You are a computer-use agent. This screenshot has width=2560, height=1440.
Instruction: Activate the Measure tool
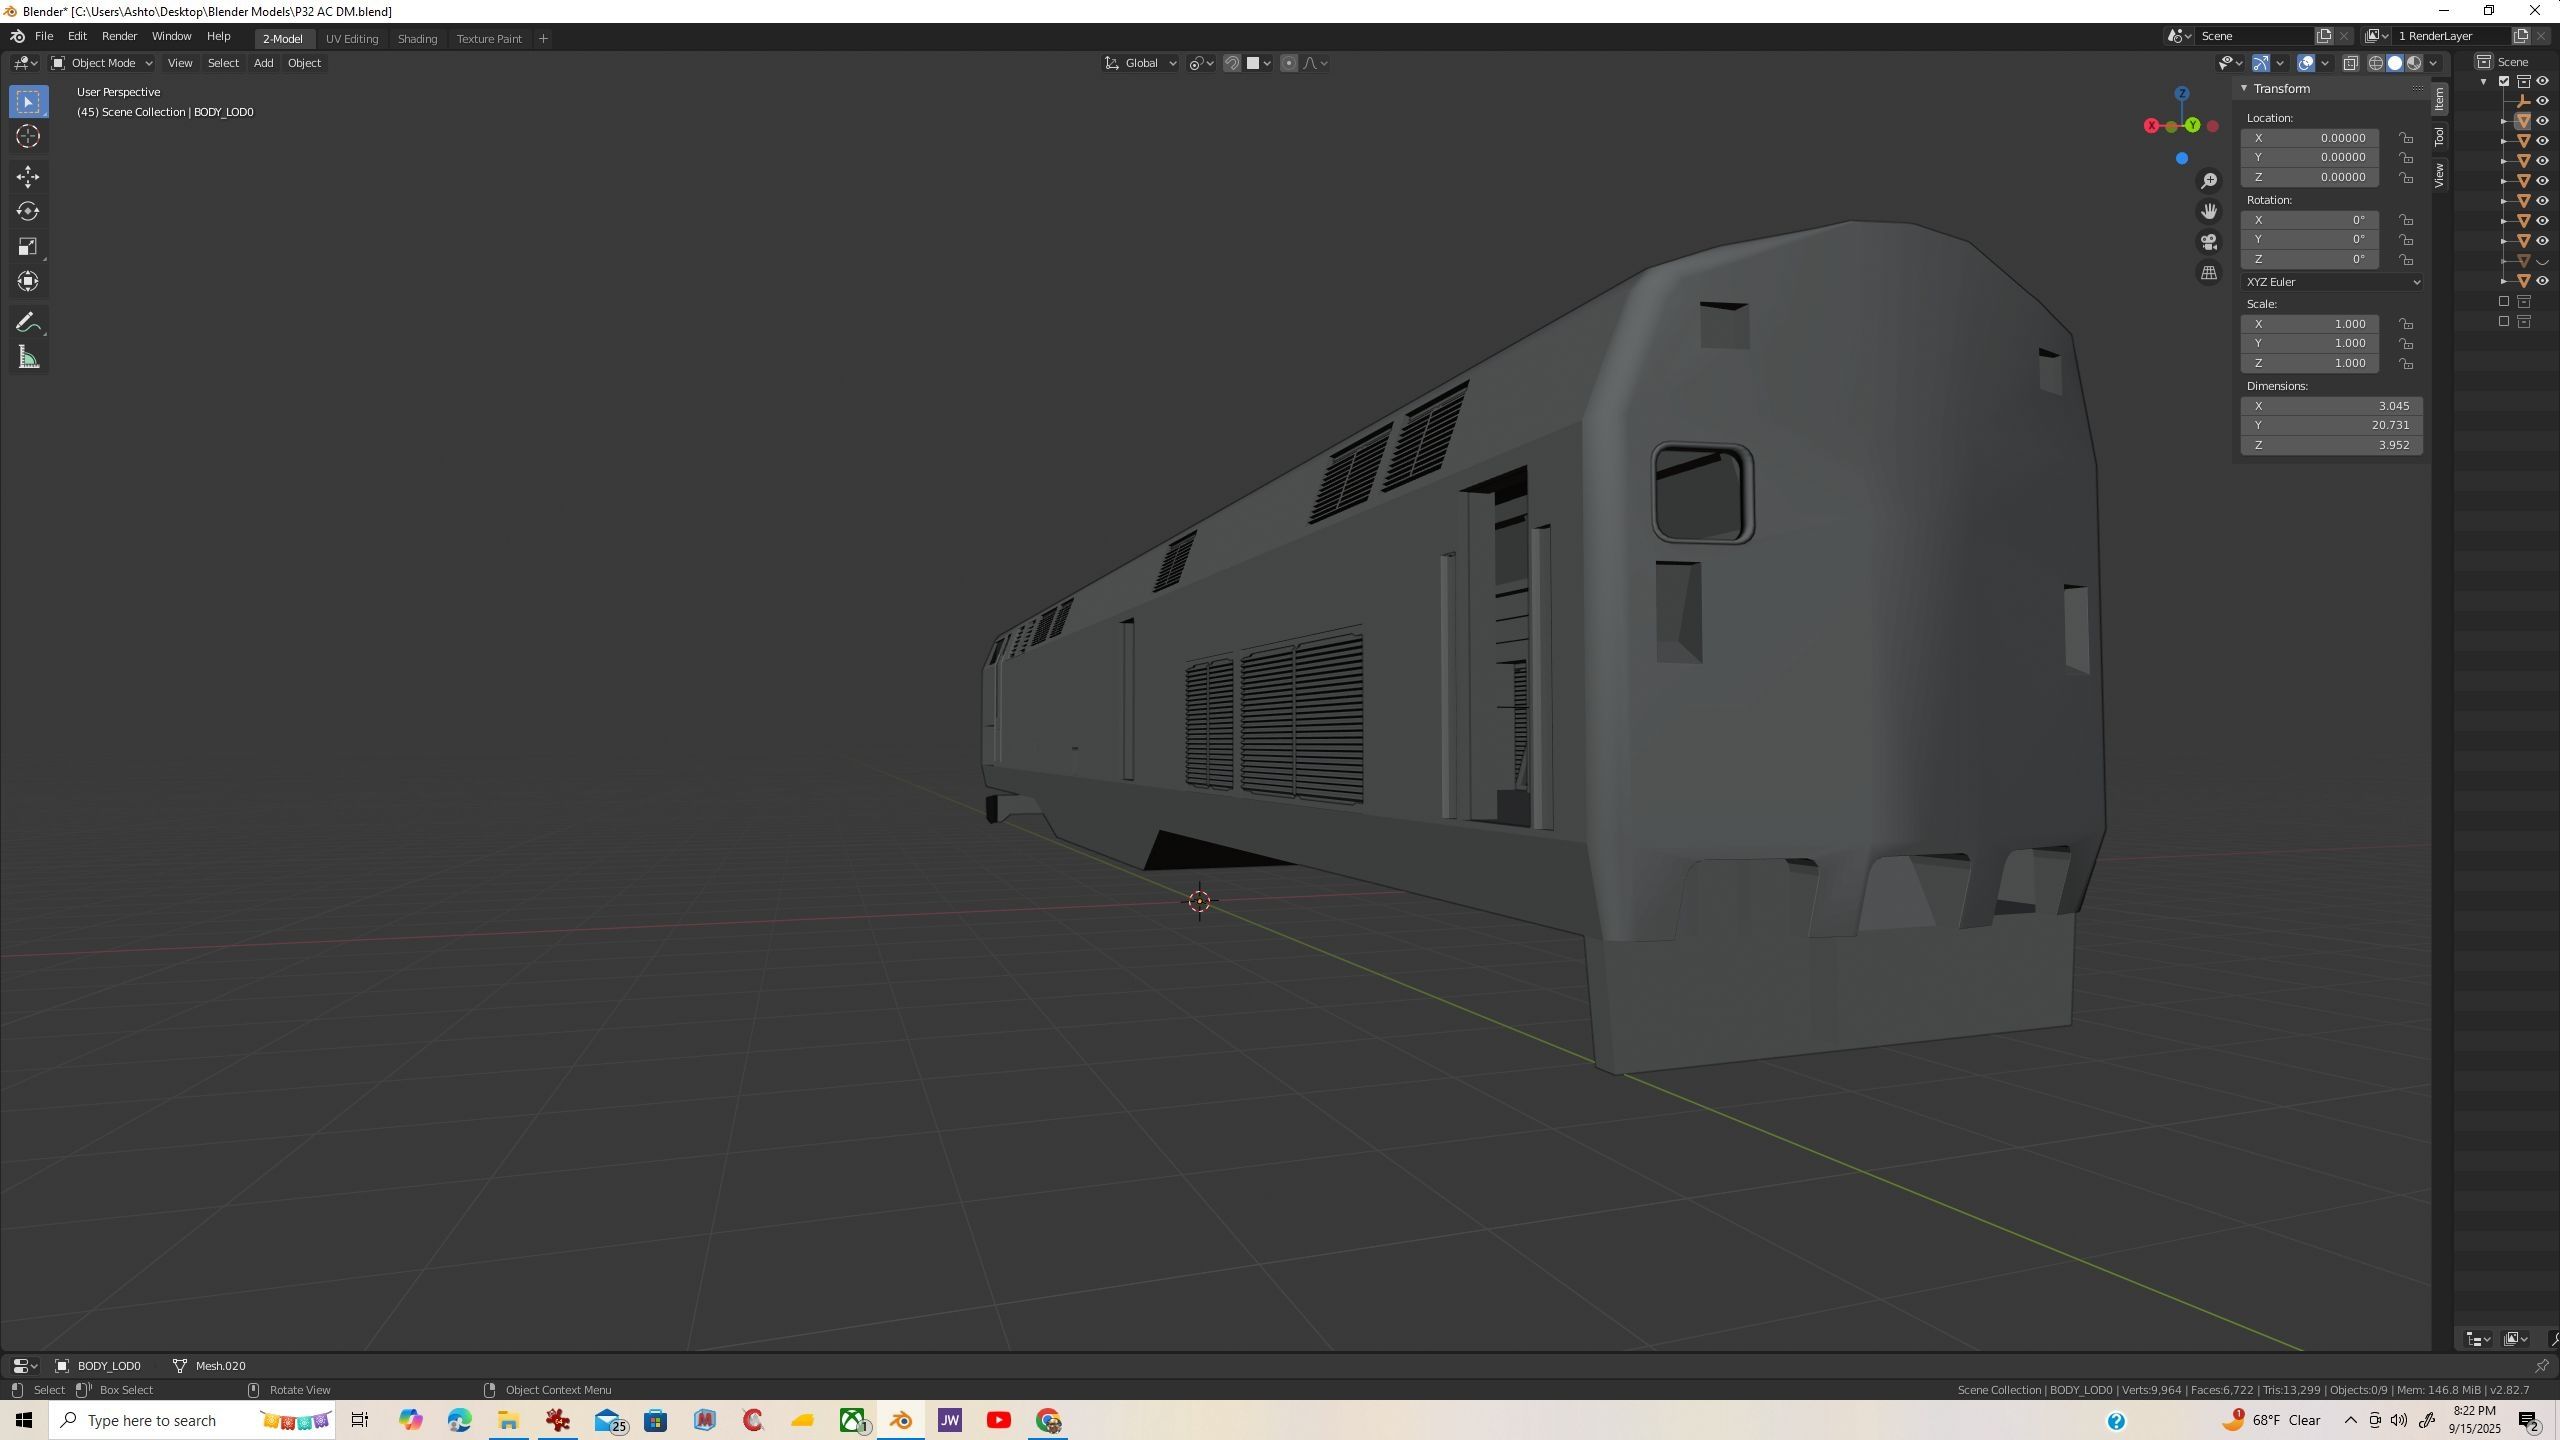click(28, 358)
